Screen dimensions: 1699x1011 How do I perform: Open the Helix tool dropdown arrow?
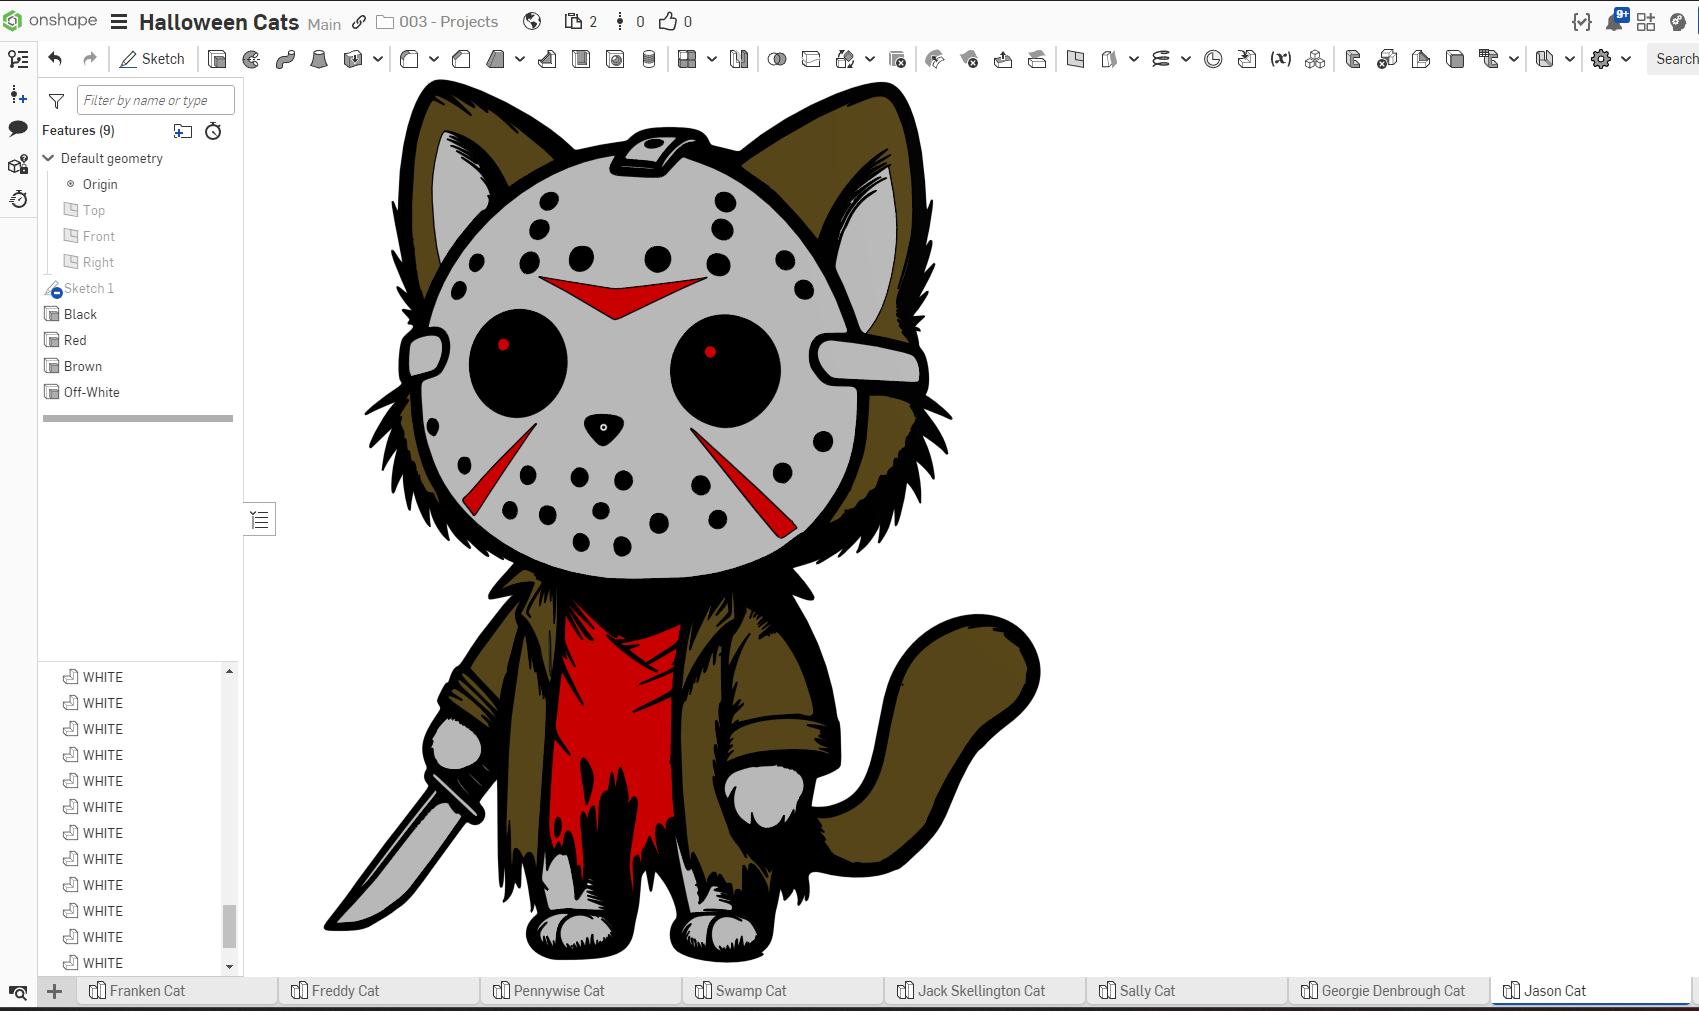pyautogui.click(x=1186, y=59)
